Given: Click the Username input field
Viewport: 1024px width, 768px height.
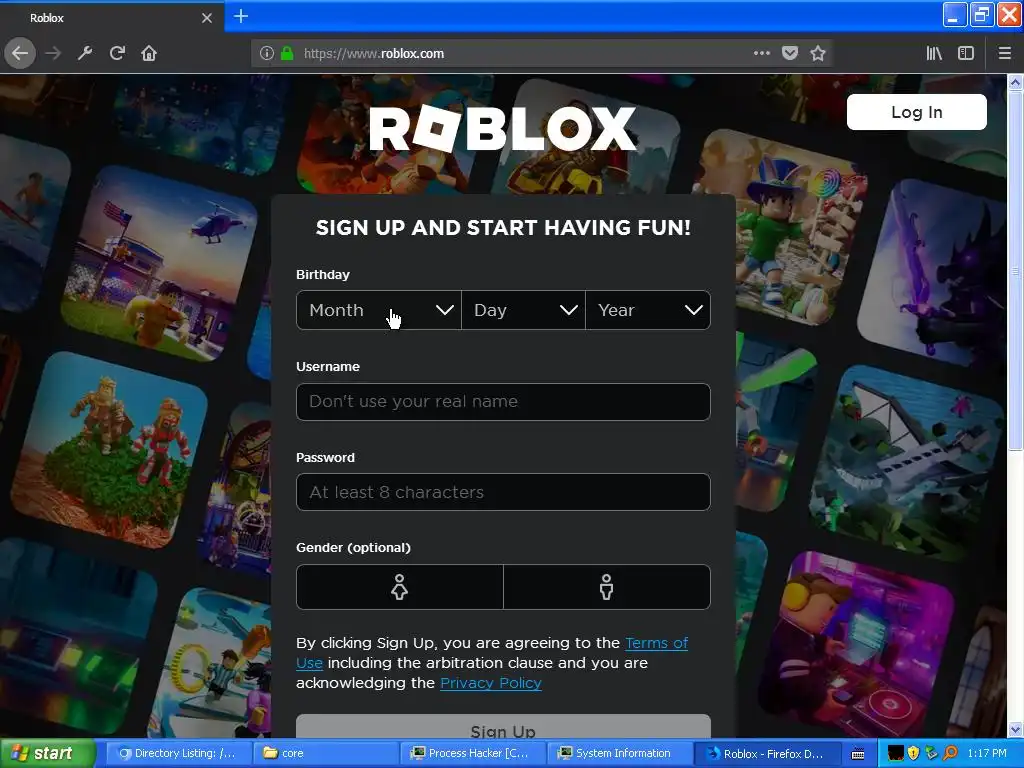Looking at the screenshot, I should pyautogui.click(x=503, y=402).
